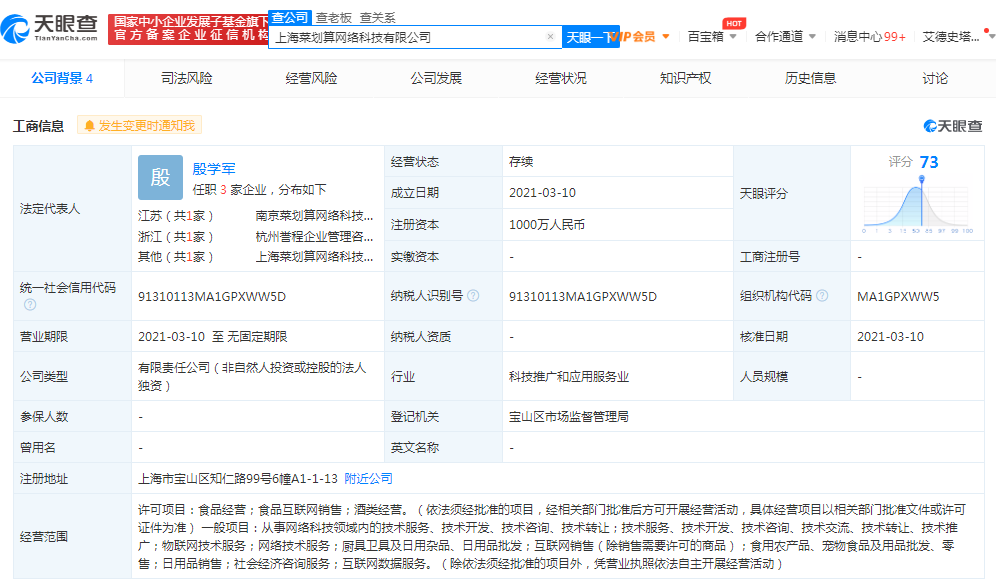Expand the 百宝箱 dropdown
This screenshot has width=996, height=582.
tap(733, 37)
